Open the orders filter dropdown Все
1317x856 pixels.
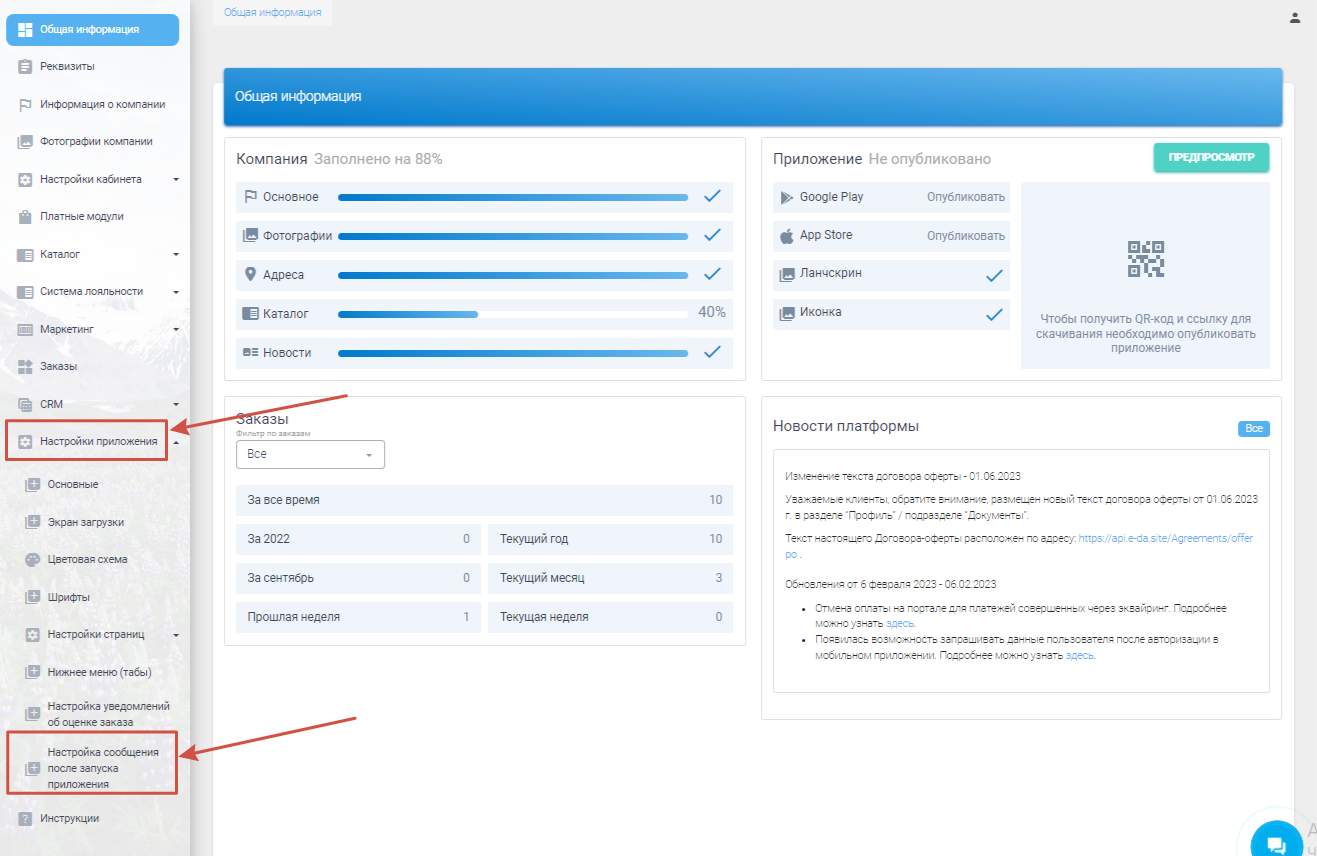[x=310, y=454]
